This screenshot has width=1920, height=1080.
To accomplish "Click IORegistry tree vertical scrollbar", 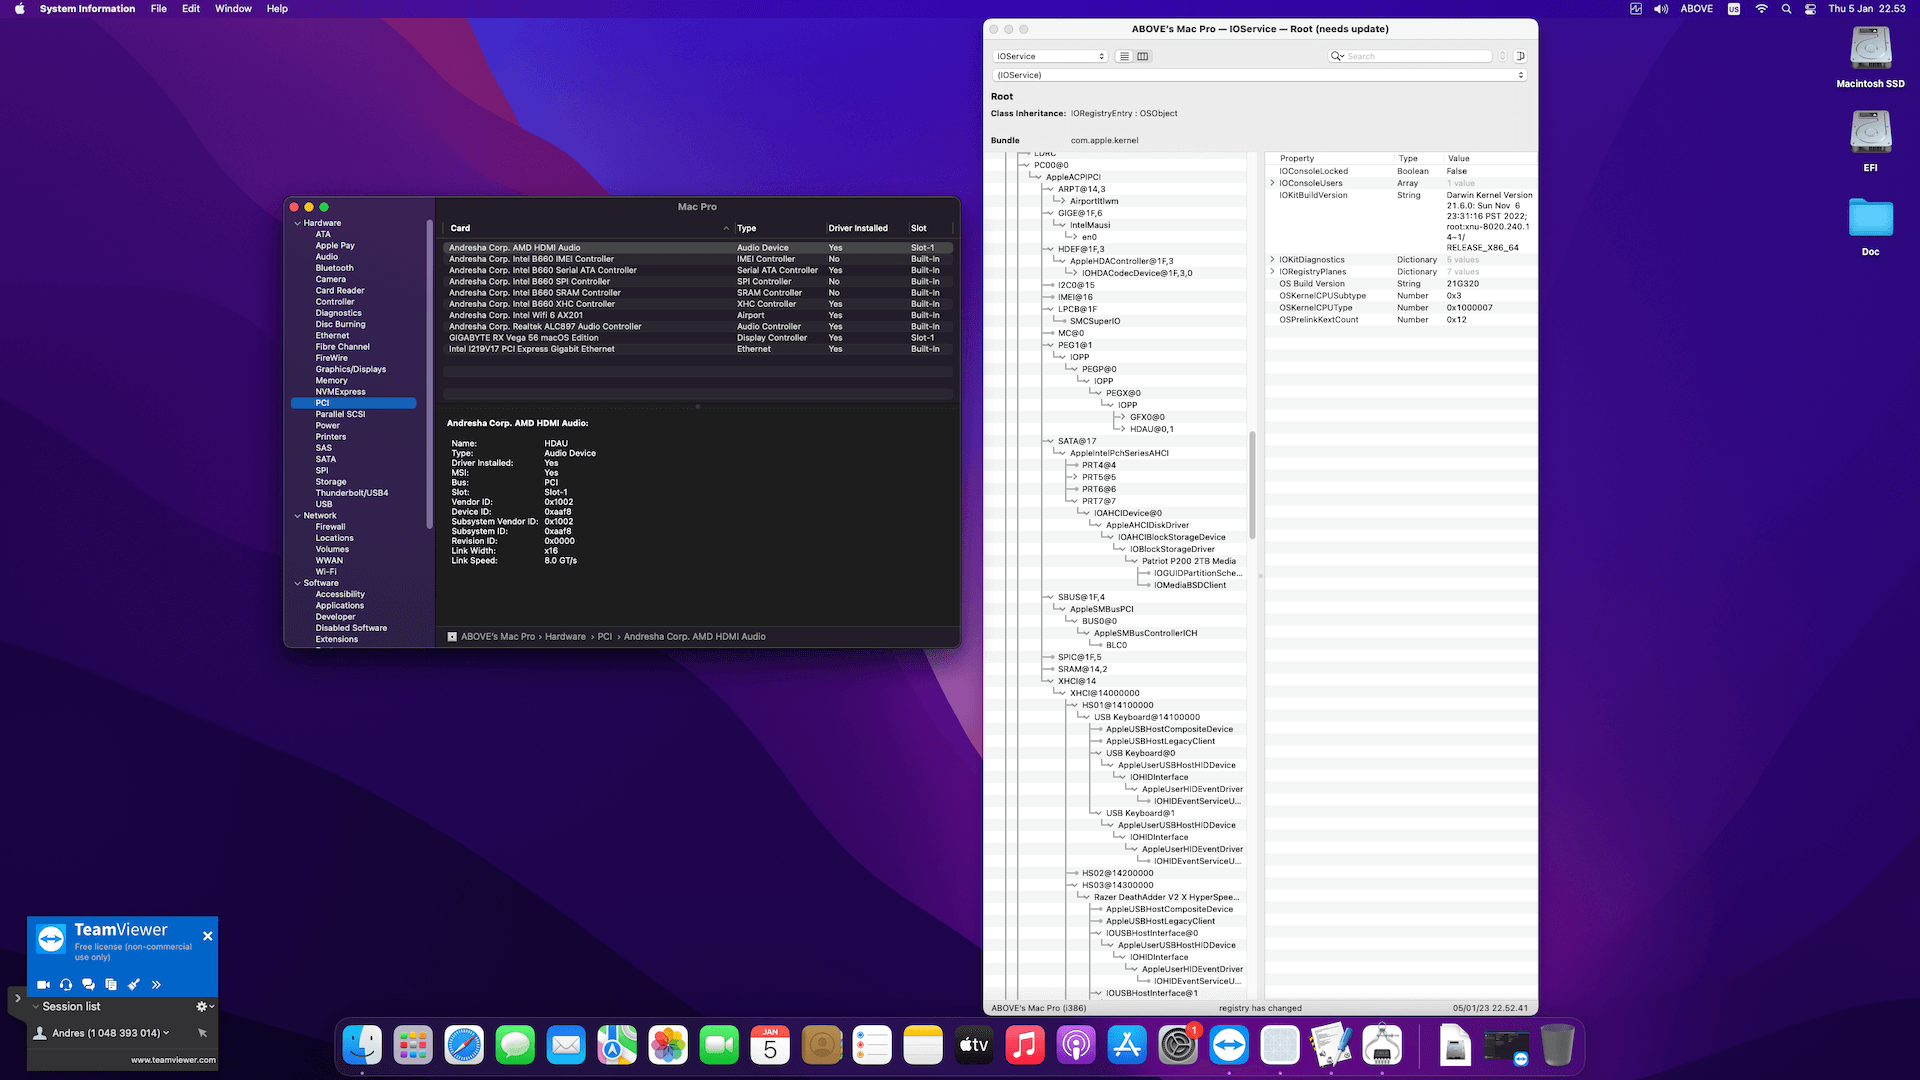I will (x=1252, y=485).
